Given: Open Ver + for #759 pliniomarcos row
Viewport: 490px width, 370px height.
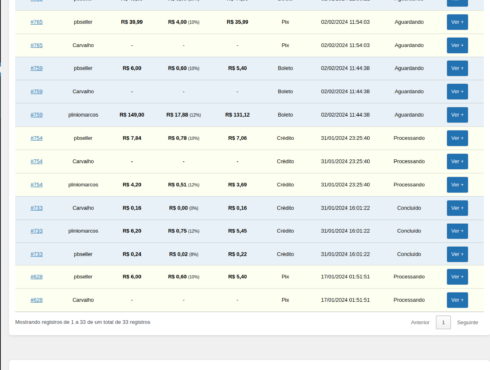Looking at the screenshot, I should 457,115.
